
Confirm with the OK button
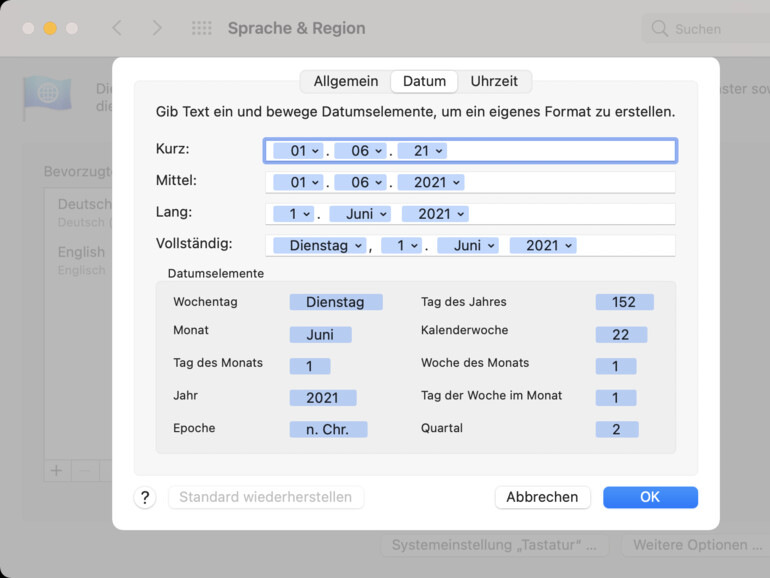tap(650, 497)
